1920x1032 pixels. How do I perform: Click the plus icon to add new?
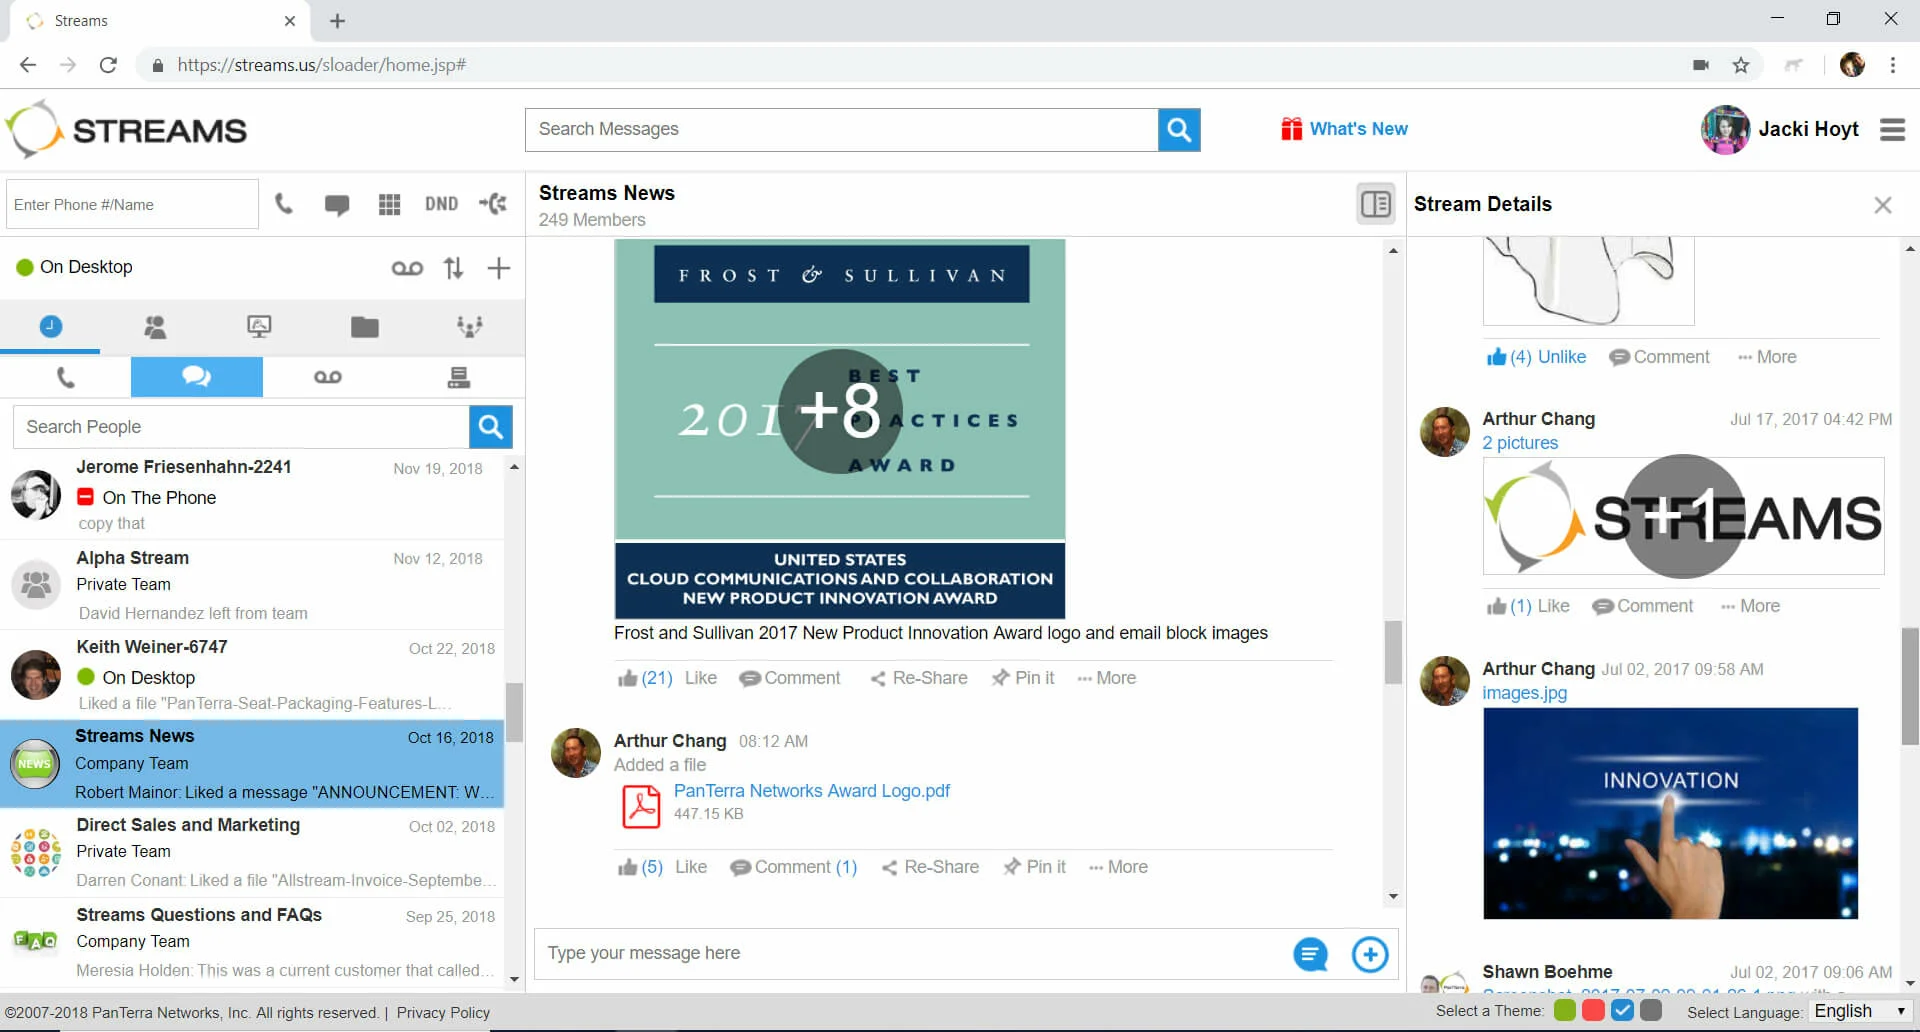pos(498,268)
